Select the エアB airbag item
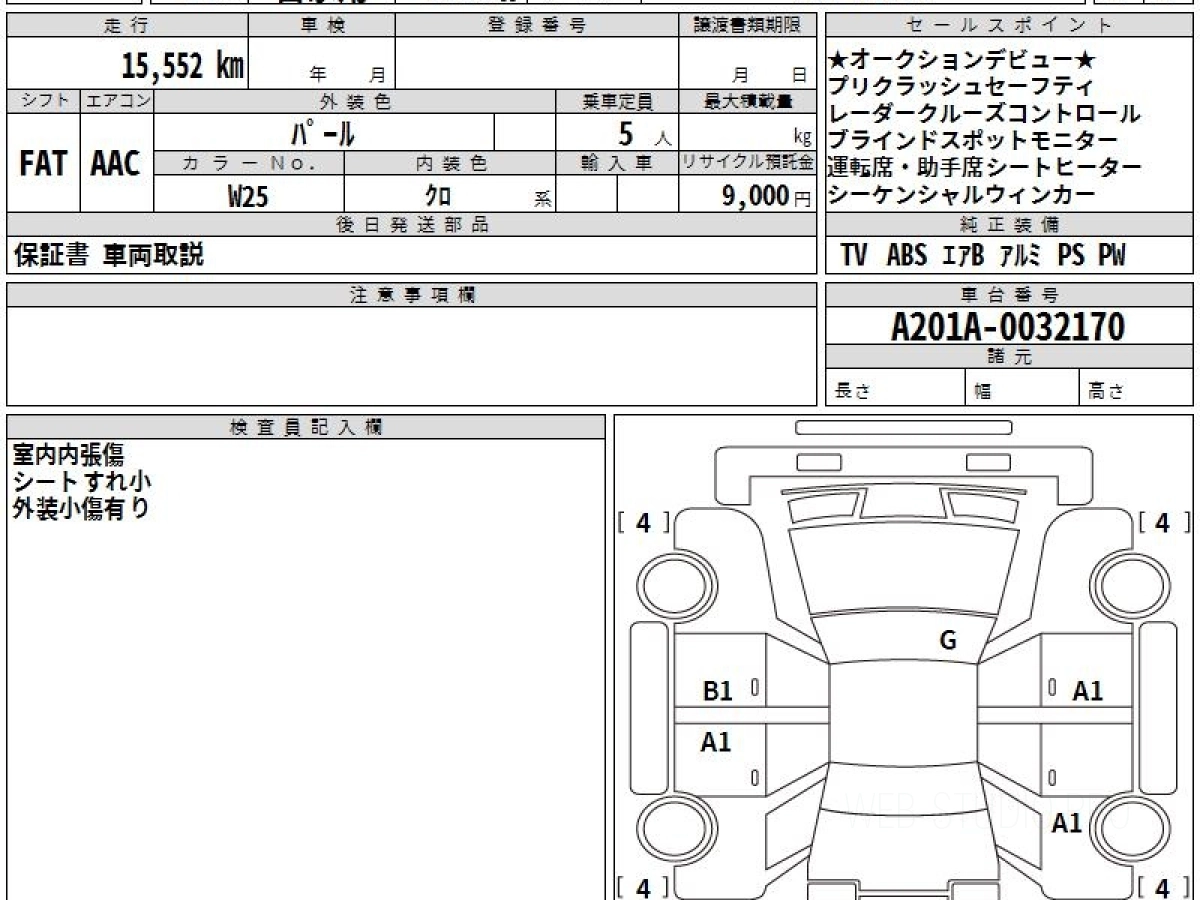Viewport: 1200px width, 900px height. [x=964, y=256]
